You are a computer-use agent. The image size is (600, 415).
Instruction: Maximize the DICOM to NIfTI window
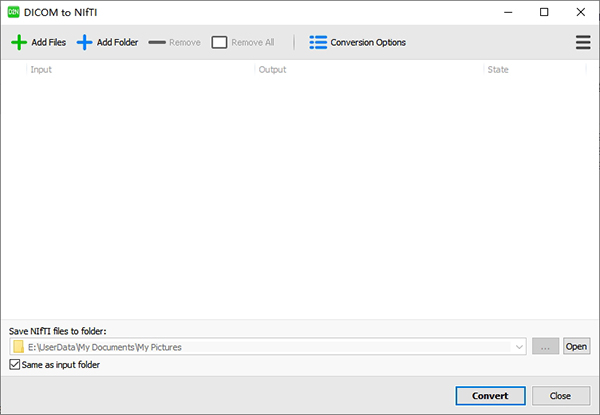coord(544,12)
